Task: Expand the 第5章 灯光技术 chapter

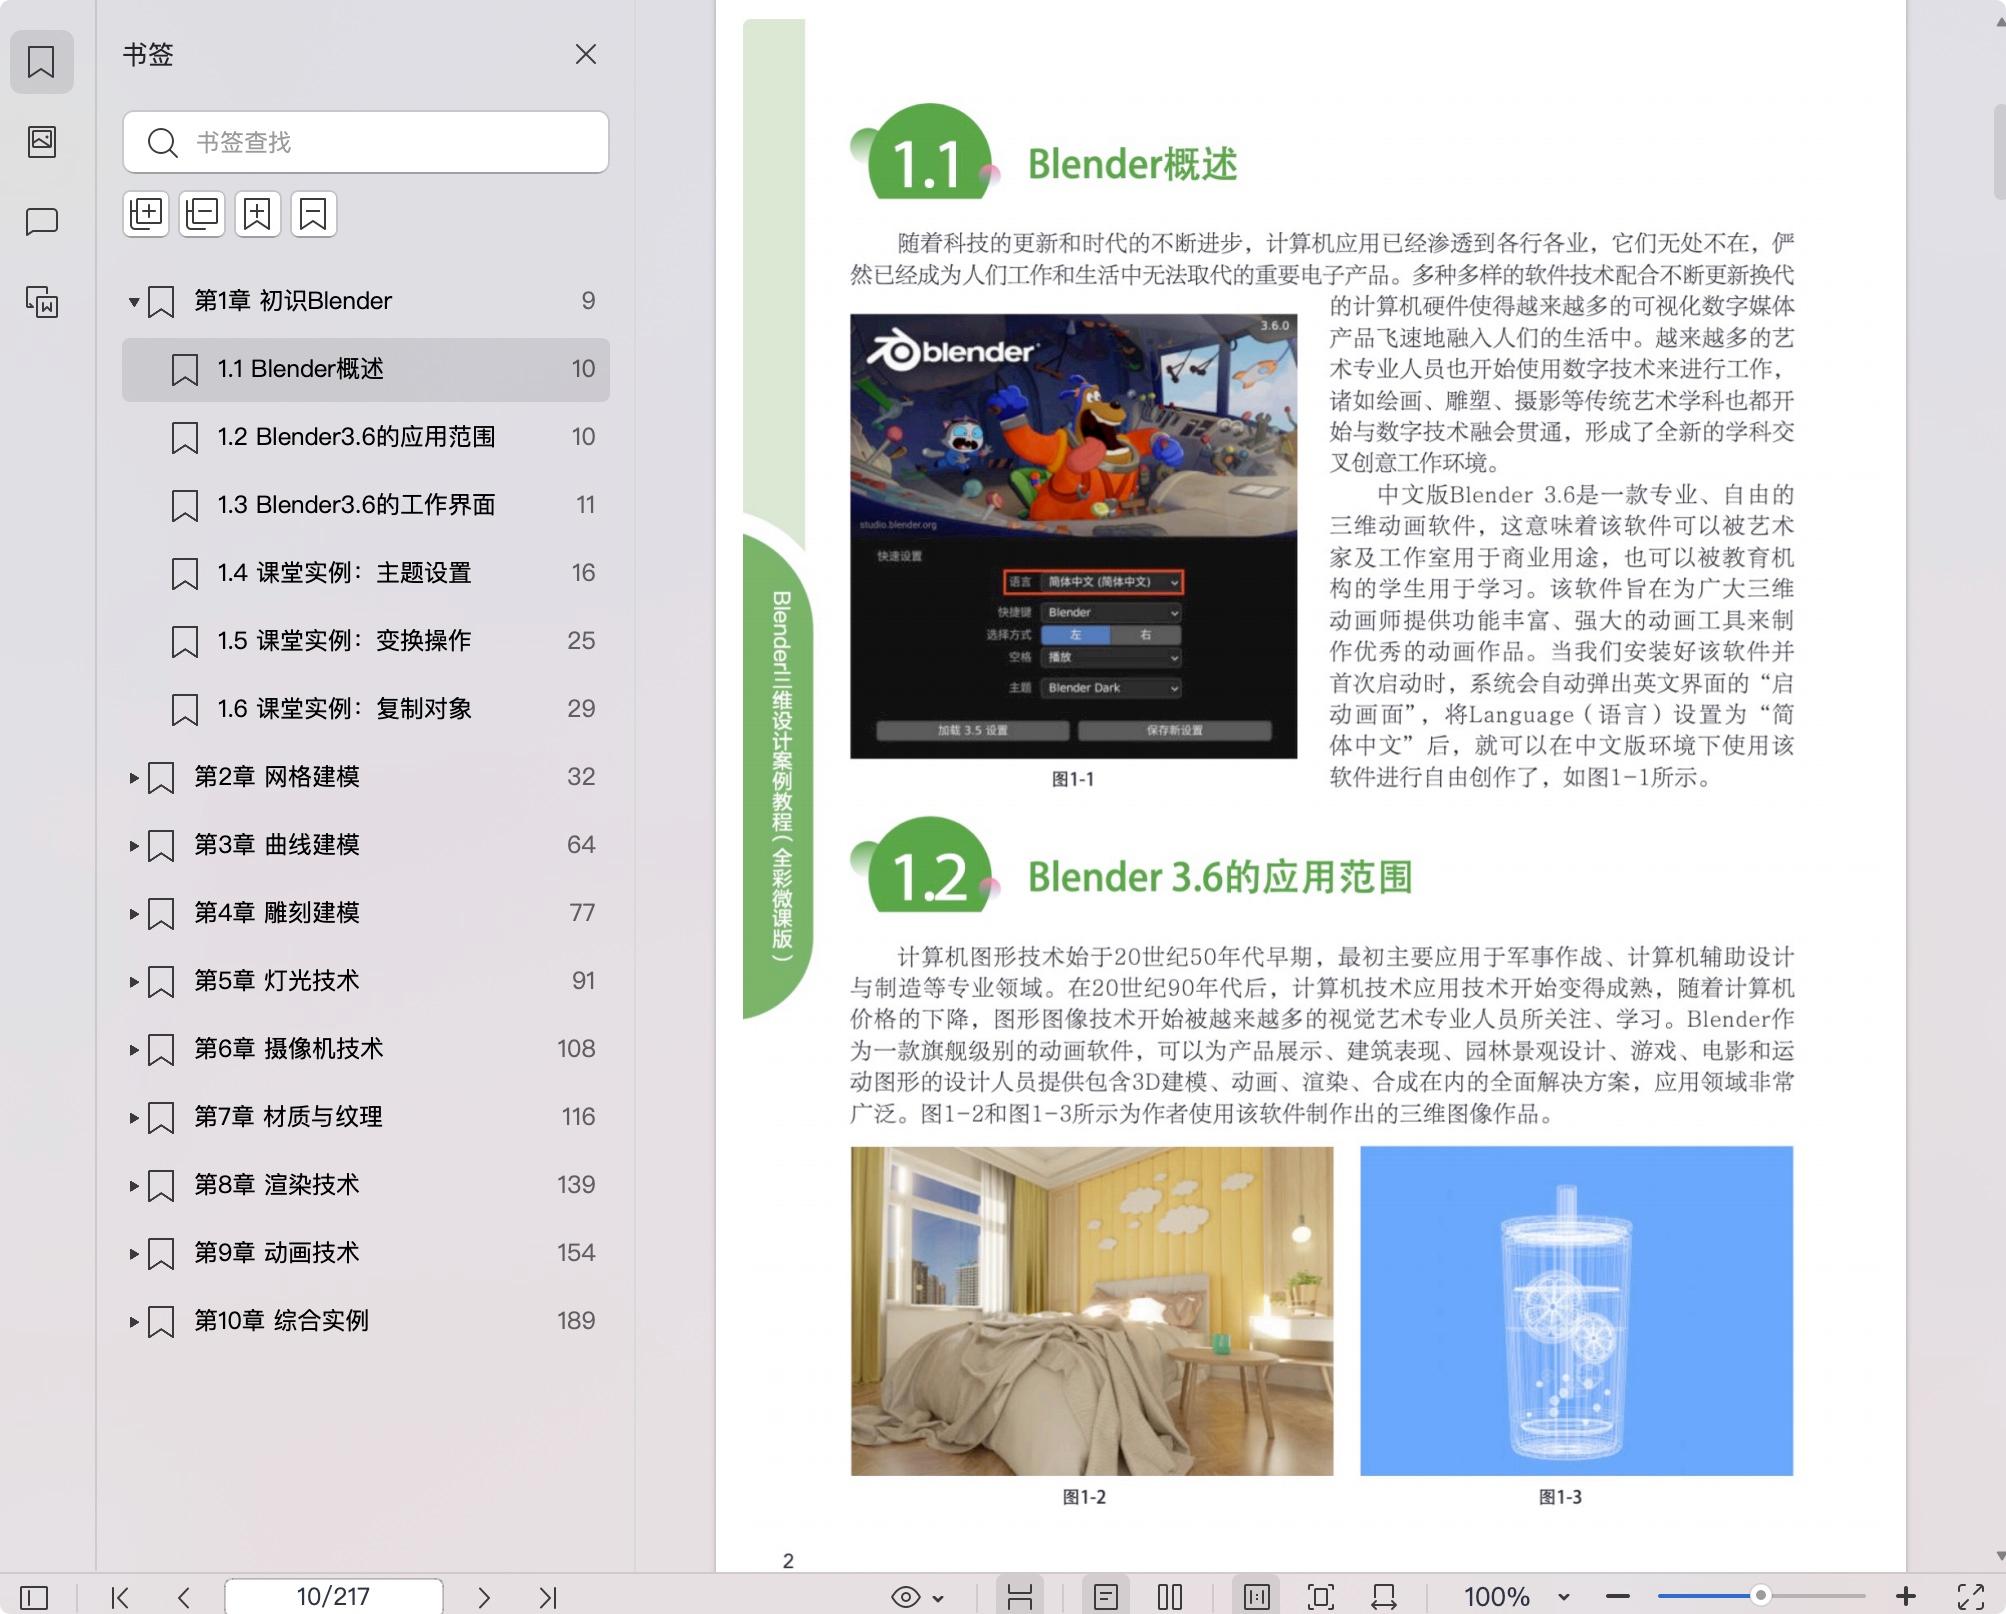Action: tap(133, 981)
